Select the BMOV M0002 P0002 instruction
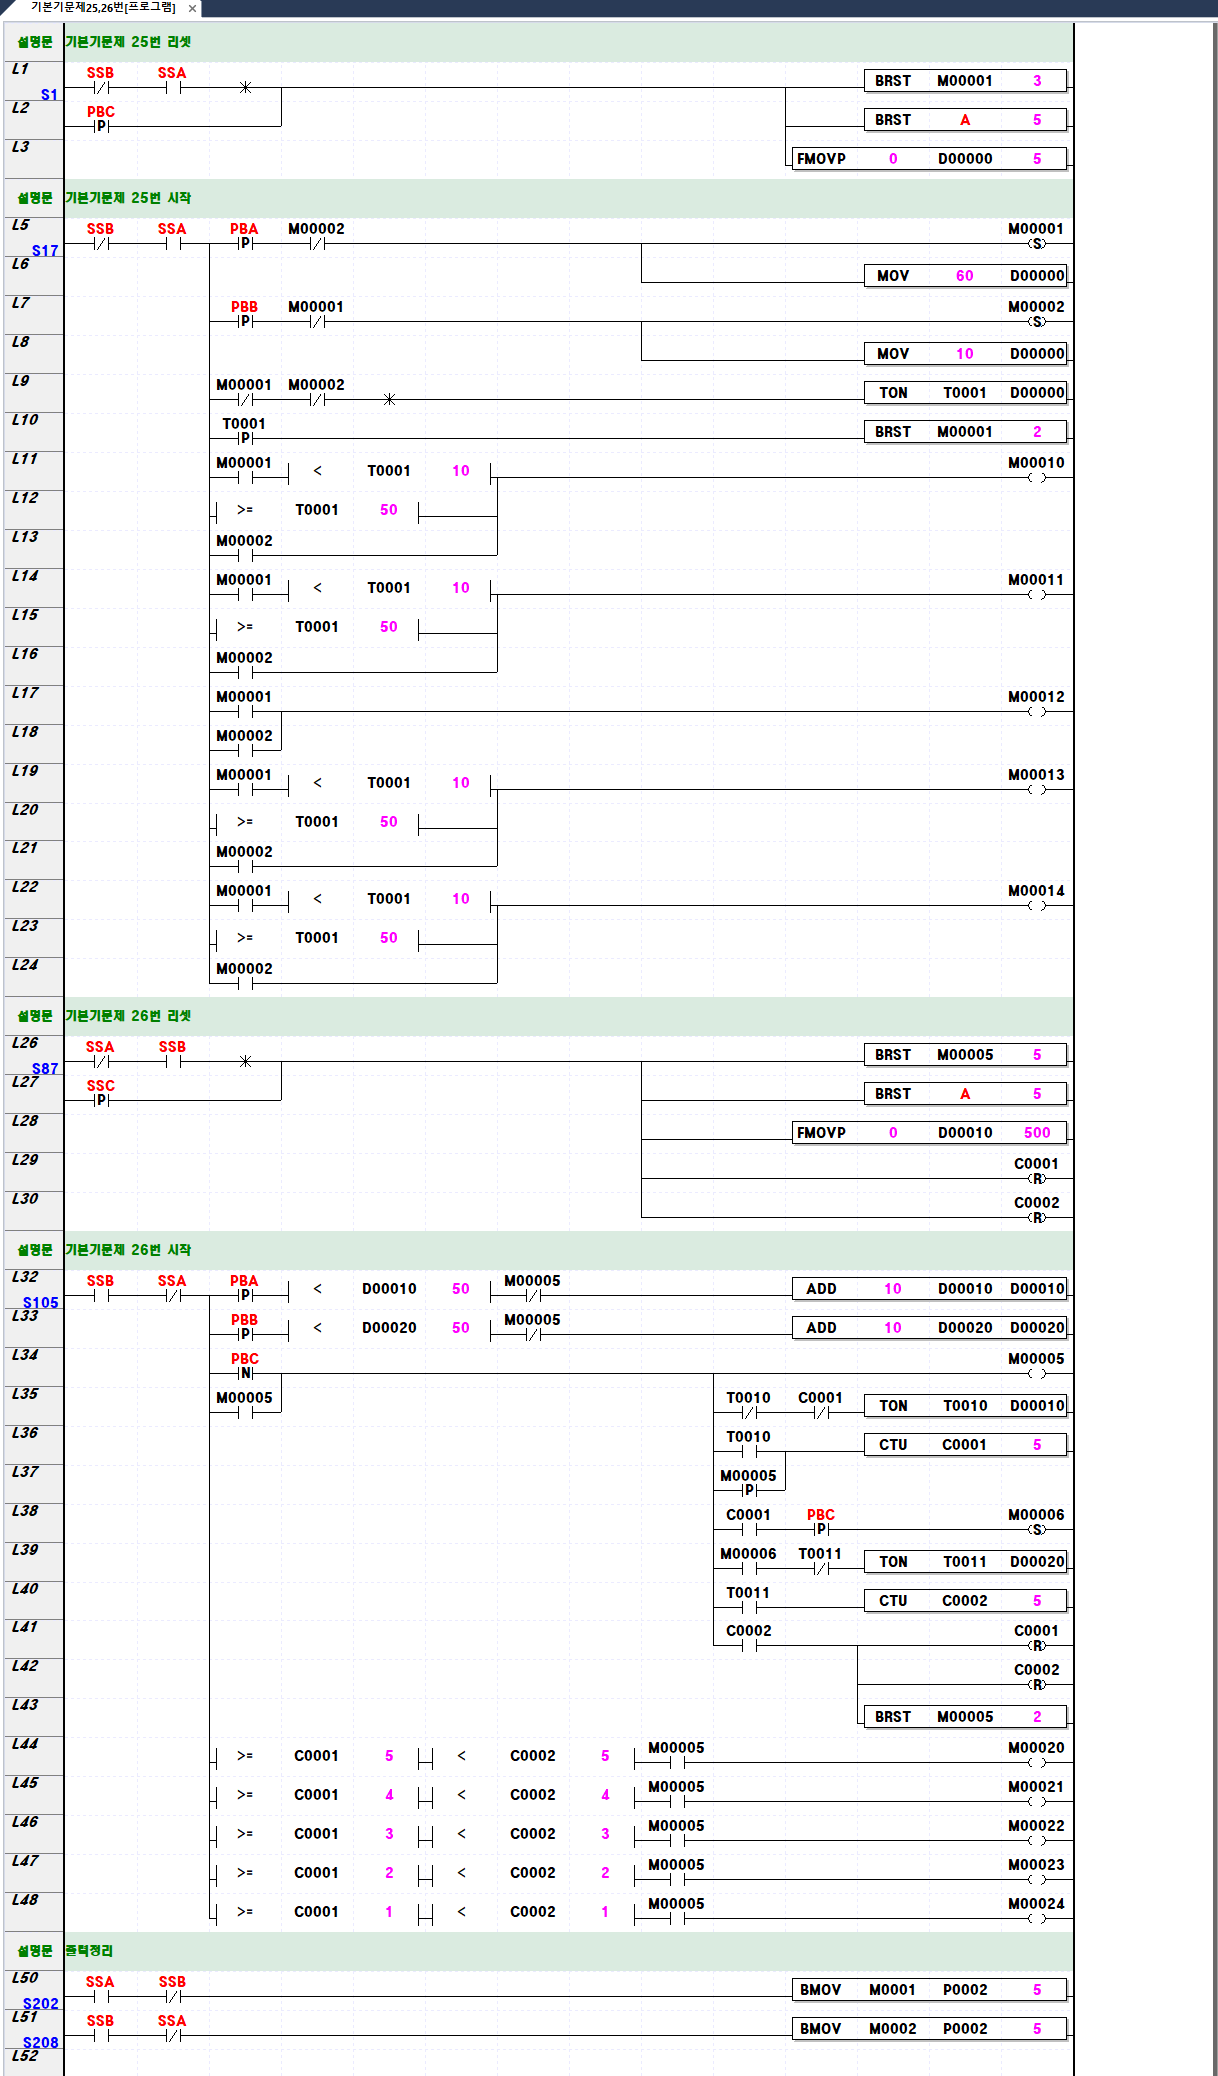The height and width of the screenshot is (2076, 1218). pos(929,2028)
